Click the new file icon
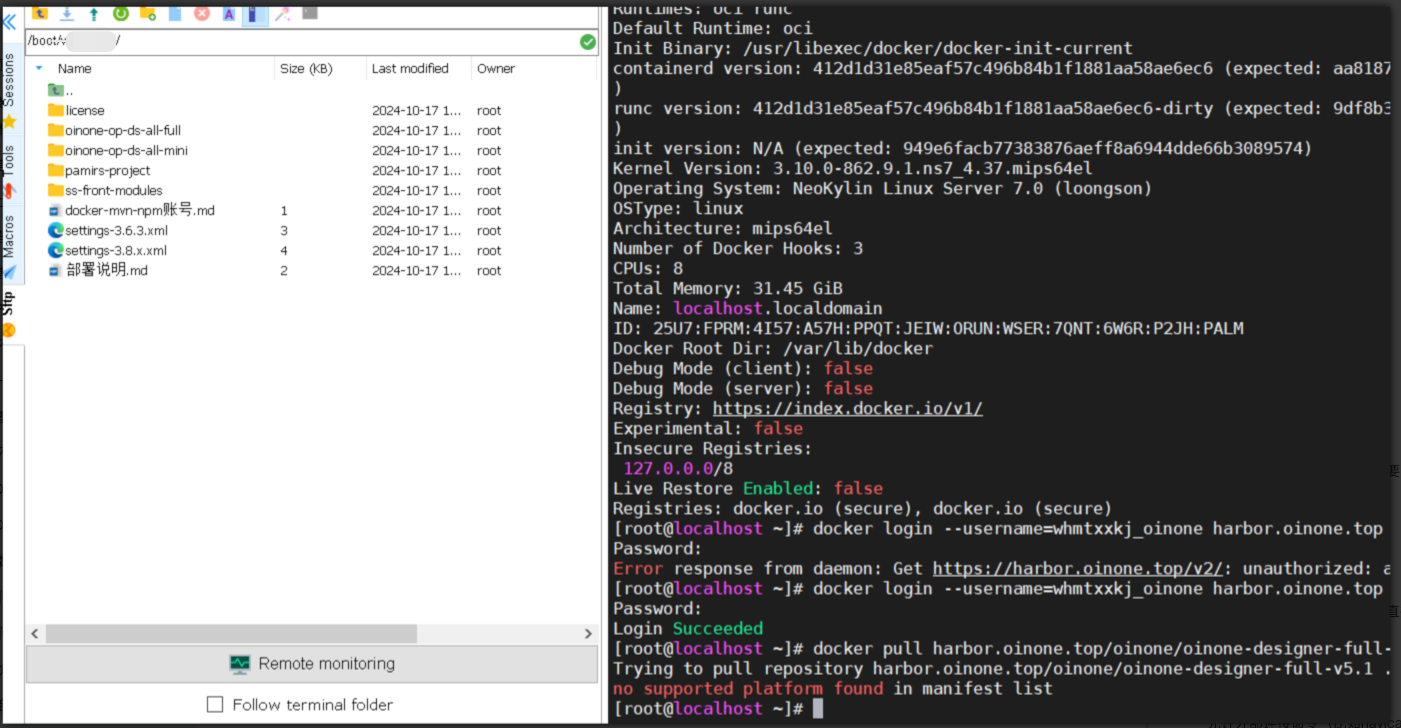The image size is (1401, 728). [175, 13]
